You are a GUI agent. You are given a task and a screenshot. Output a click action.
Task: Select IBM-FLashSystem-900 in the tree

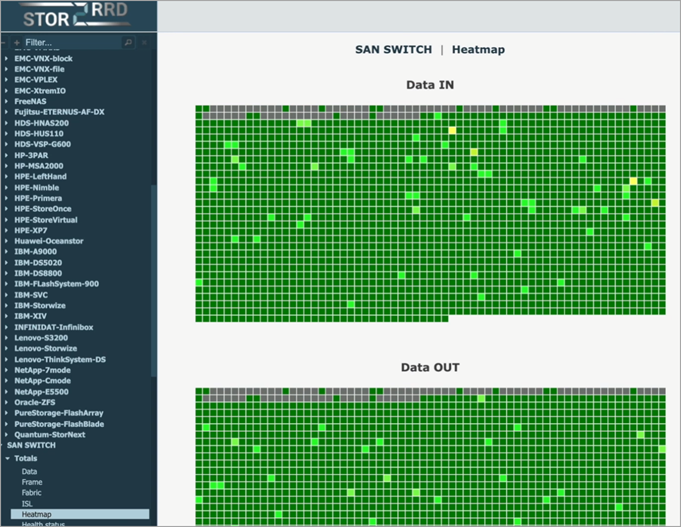(x=56, y=284)
